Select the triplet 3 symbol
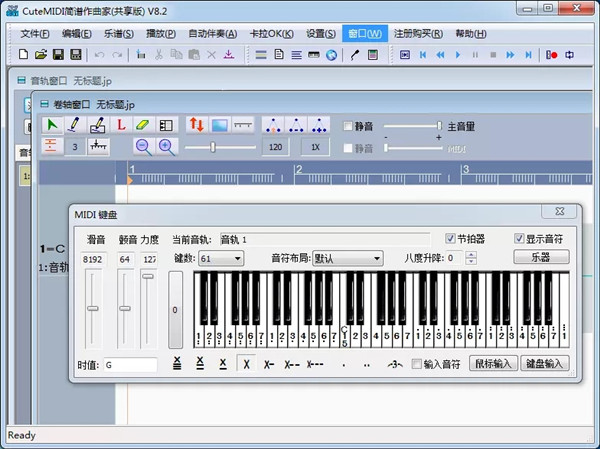This screenshot has width=600, height=449. [395, 364]
